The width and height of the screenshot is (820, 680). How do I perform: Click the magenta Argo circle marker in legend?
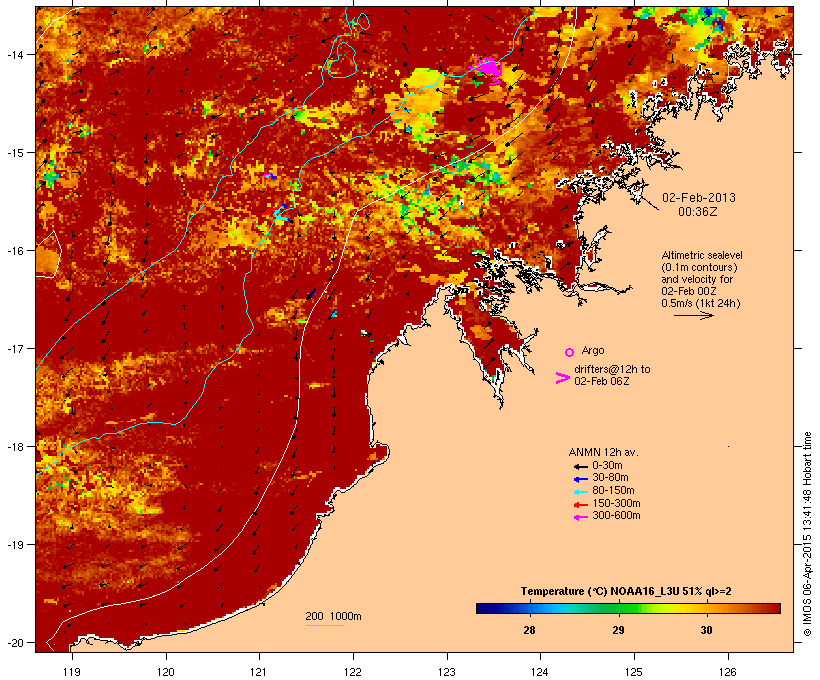(570, 352)
